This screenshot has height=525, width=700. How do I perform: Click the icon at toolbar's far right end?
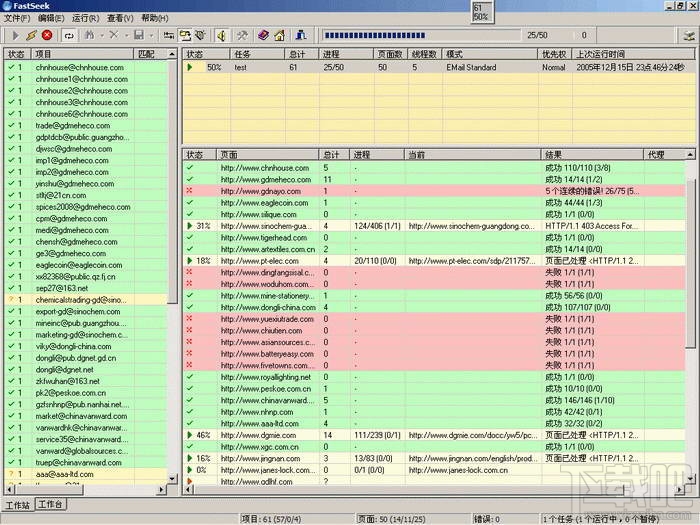[689, 35]
